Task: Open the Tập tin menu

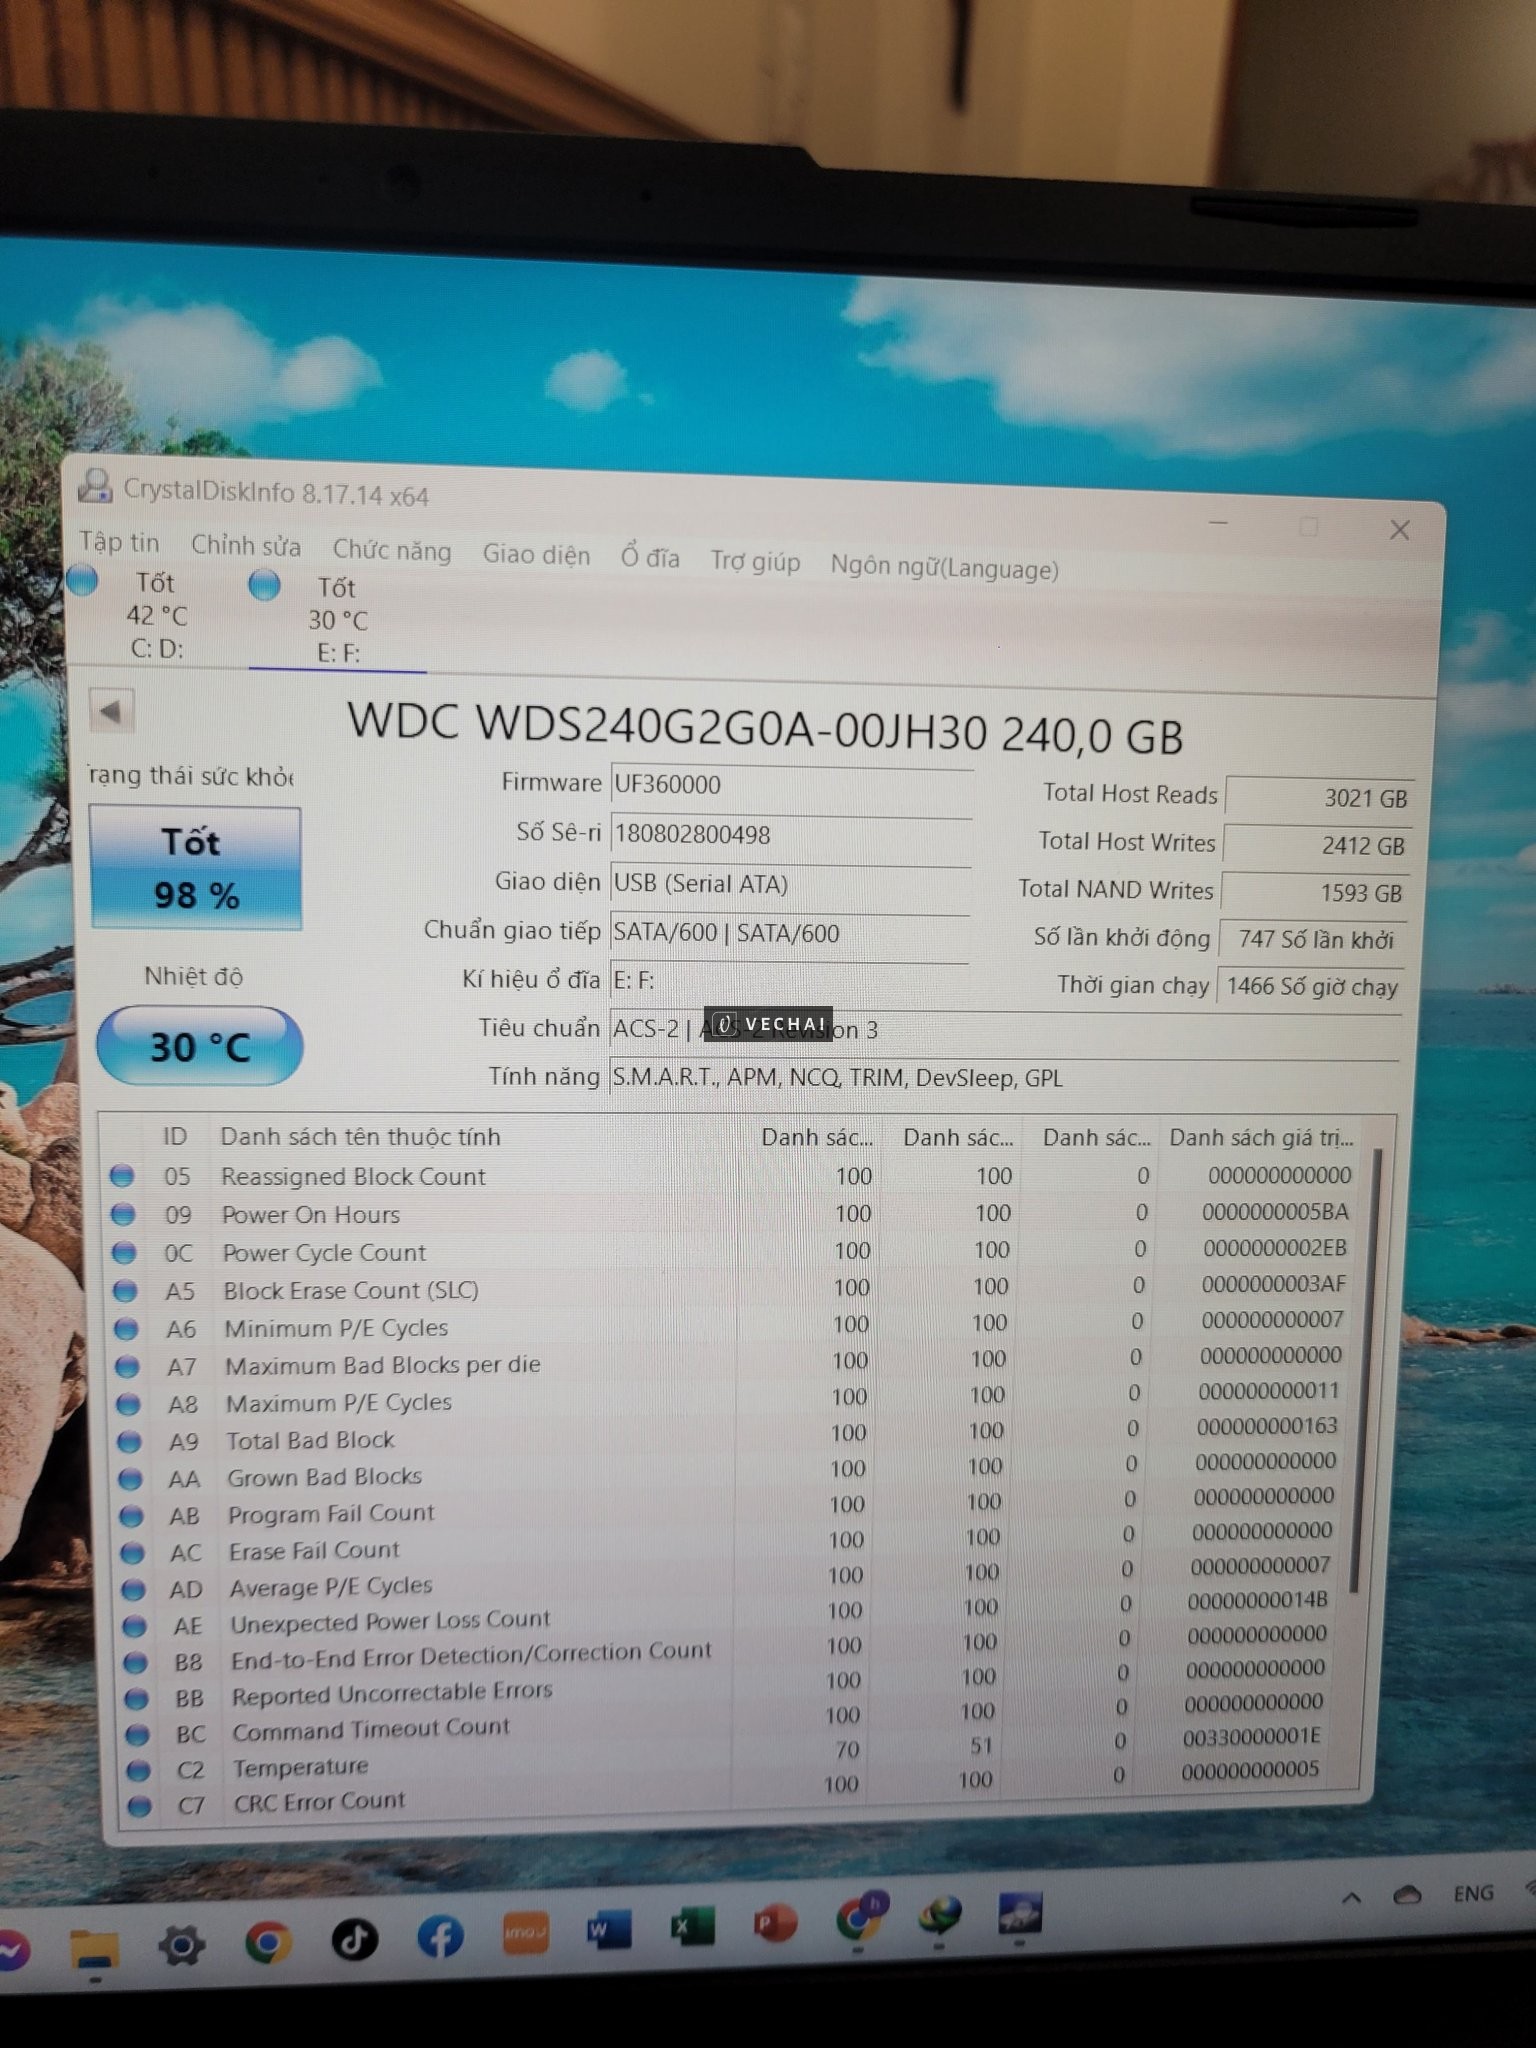Action: pos(119,542)
